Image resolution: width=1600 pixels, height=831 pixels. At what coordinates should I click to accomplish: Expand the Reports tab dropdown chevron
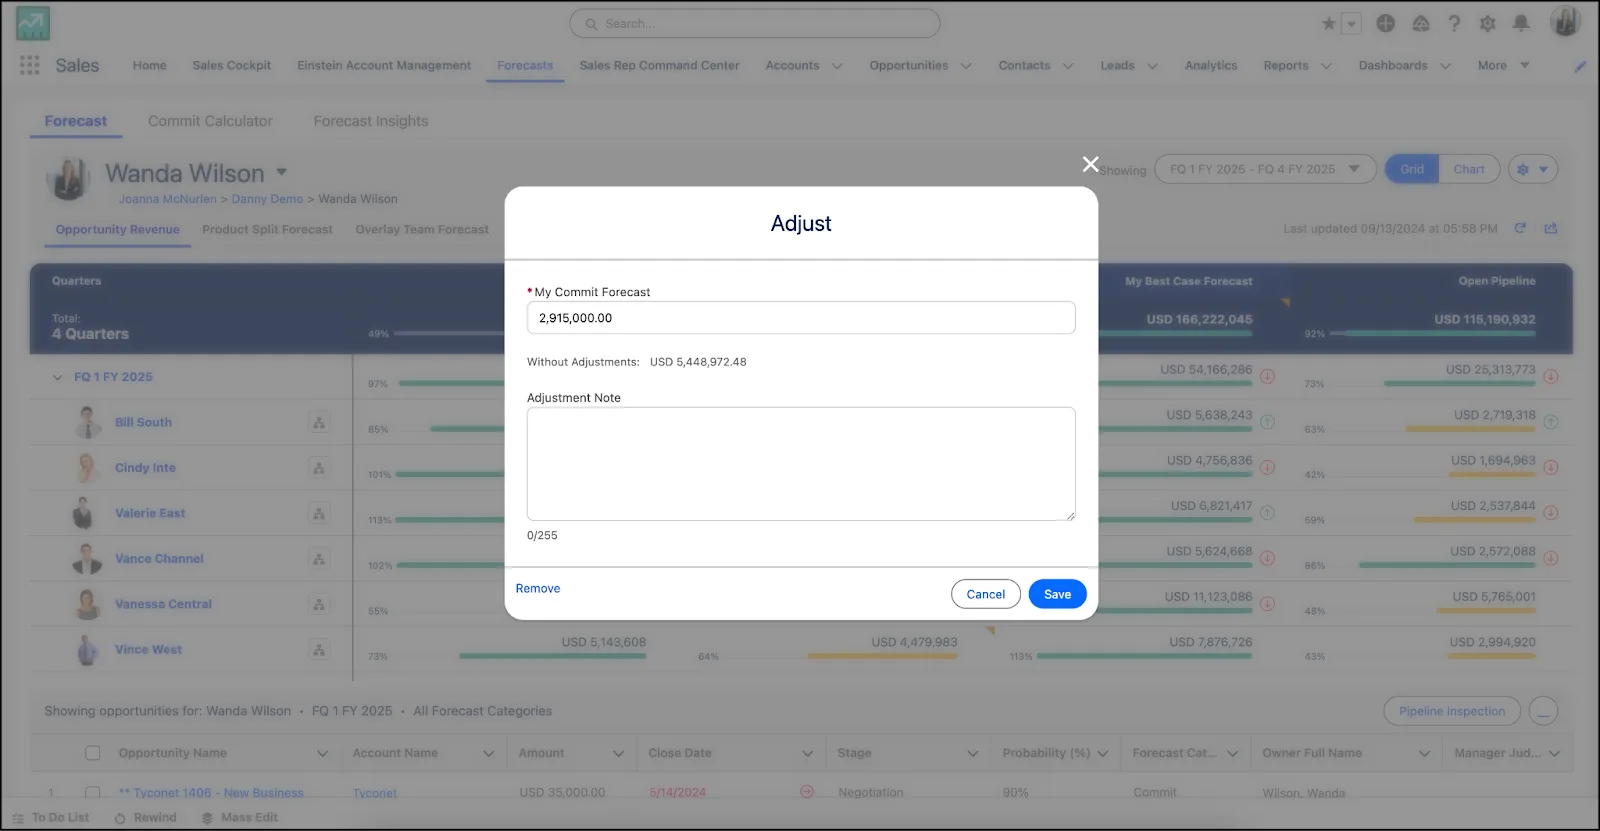coord(1326,66)
